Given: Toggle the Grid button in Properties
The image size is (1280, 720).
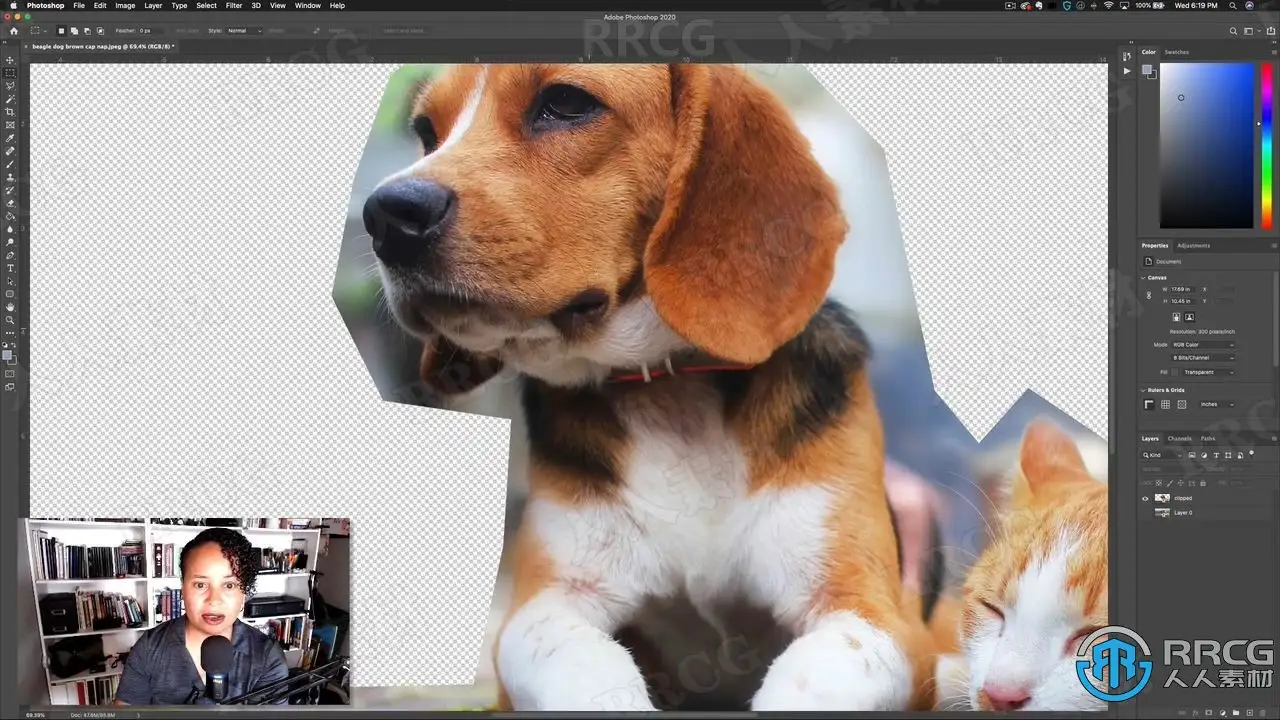Looking at the screenshot, I should click(1165, 404).
